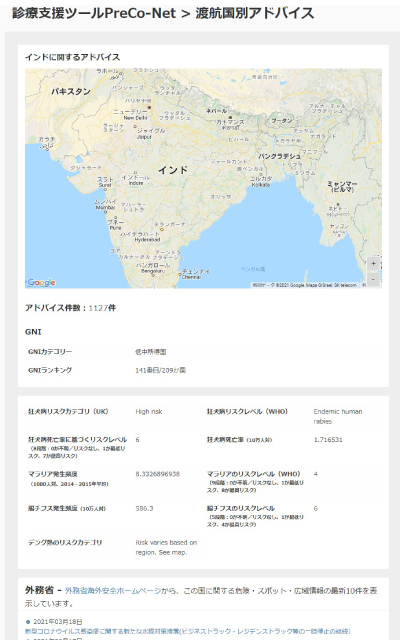
Task: Zoom out the map with the minus button
Action: coord(373,279)
